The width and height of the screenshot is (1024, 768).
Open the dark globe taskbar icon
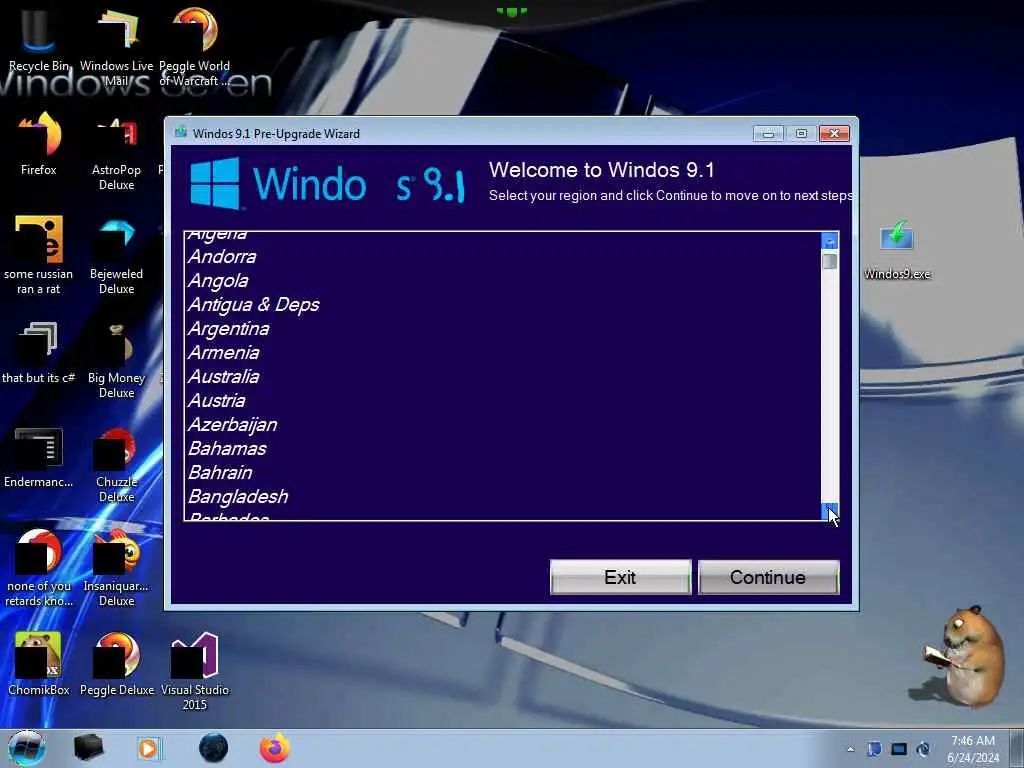[x=213, y=748]
